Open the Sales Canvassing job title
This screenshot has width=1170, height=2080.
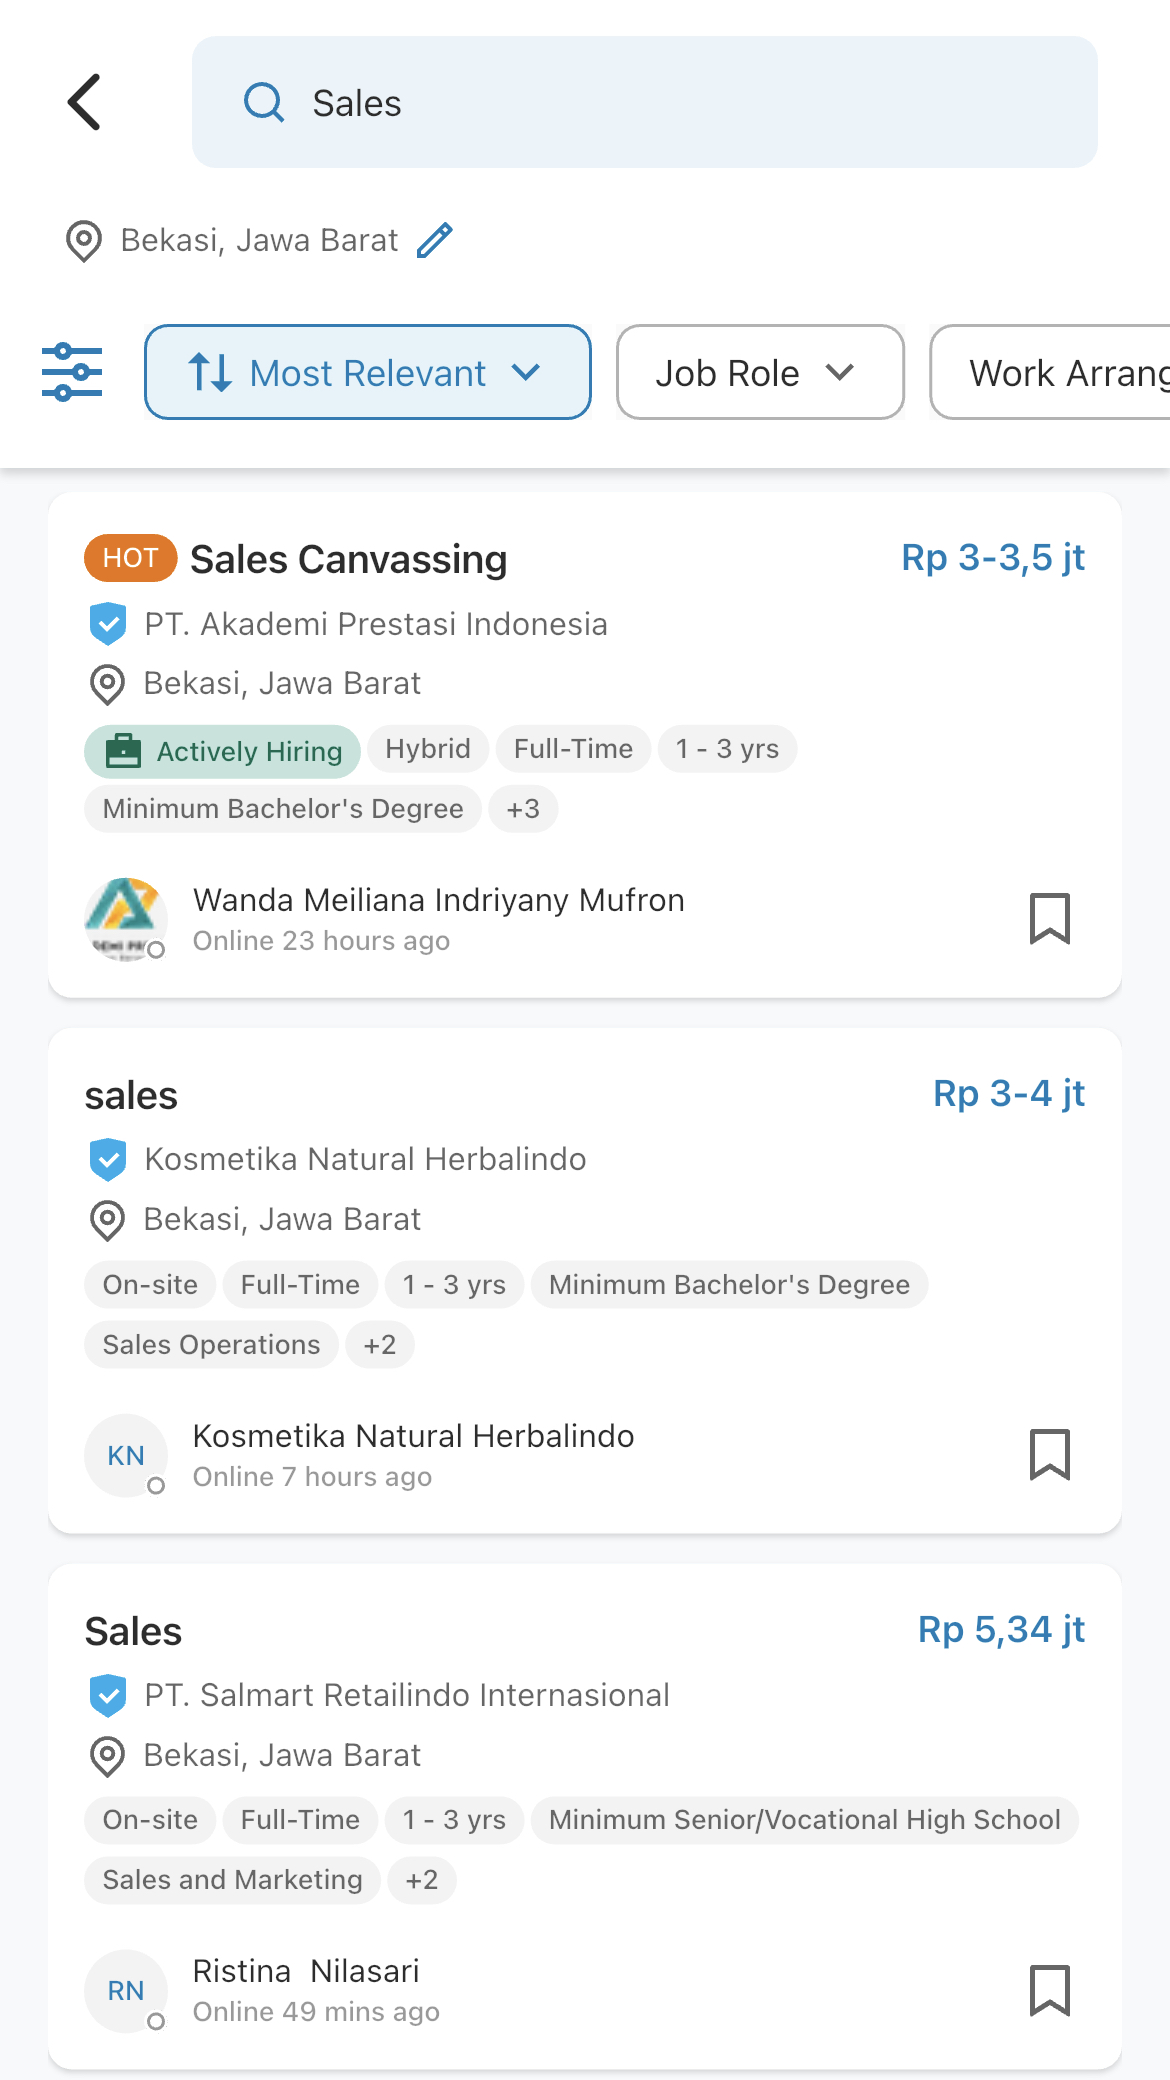click(349, 559)
